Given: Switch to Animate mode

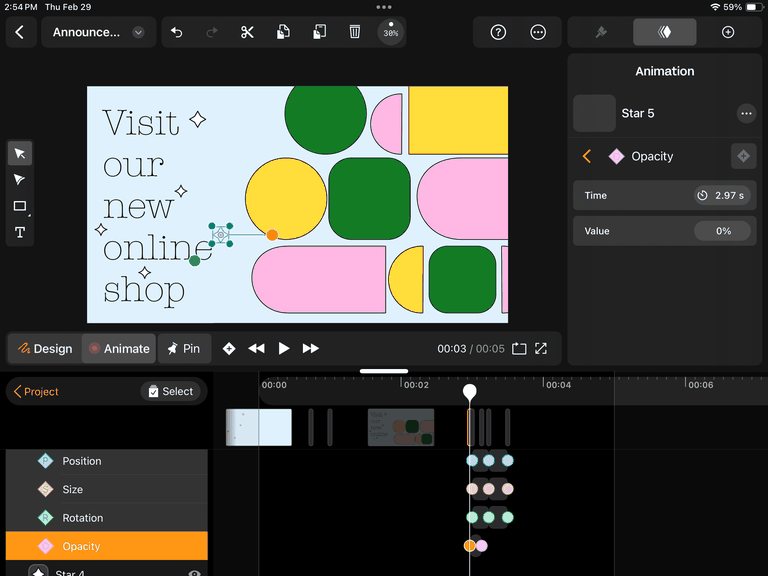Looking at the screenshot, I should [x=118, y=348].
